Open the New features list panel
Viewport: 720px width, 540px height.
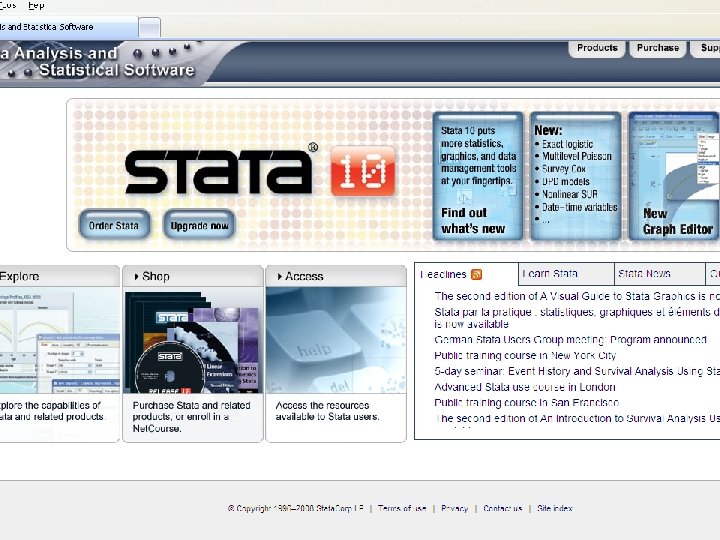pyautogui.click(x=576, y=176)
